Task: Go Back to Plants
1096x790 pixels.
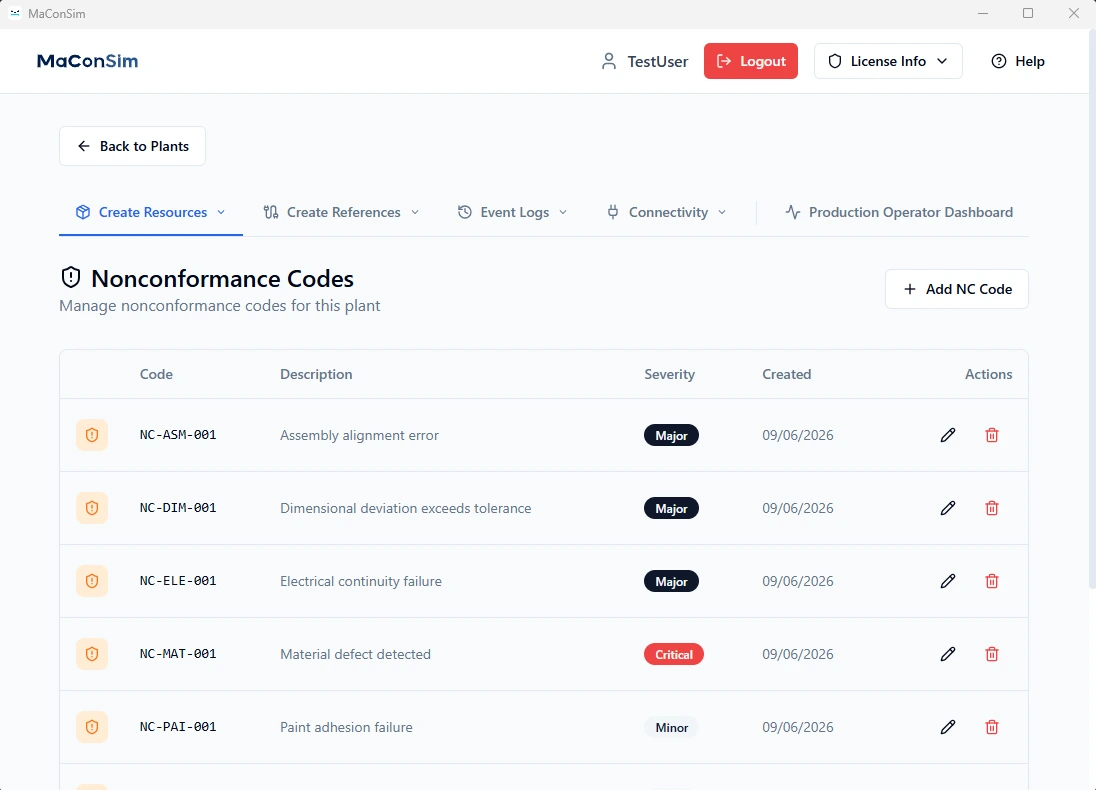Action: coord(133,146)
